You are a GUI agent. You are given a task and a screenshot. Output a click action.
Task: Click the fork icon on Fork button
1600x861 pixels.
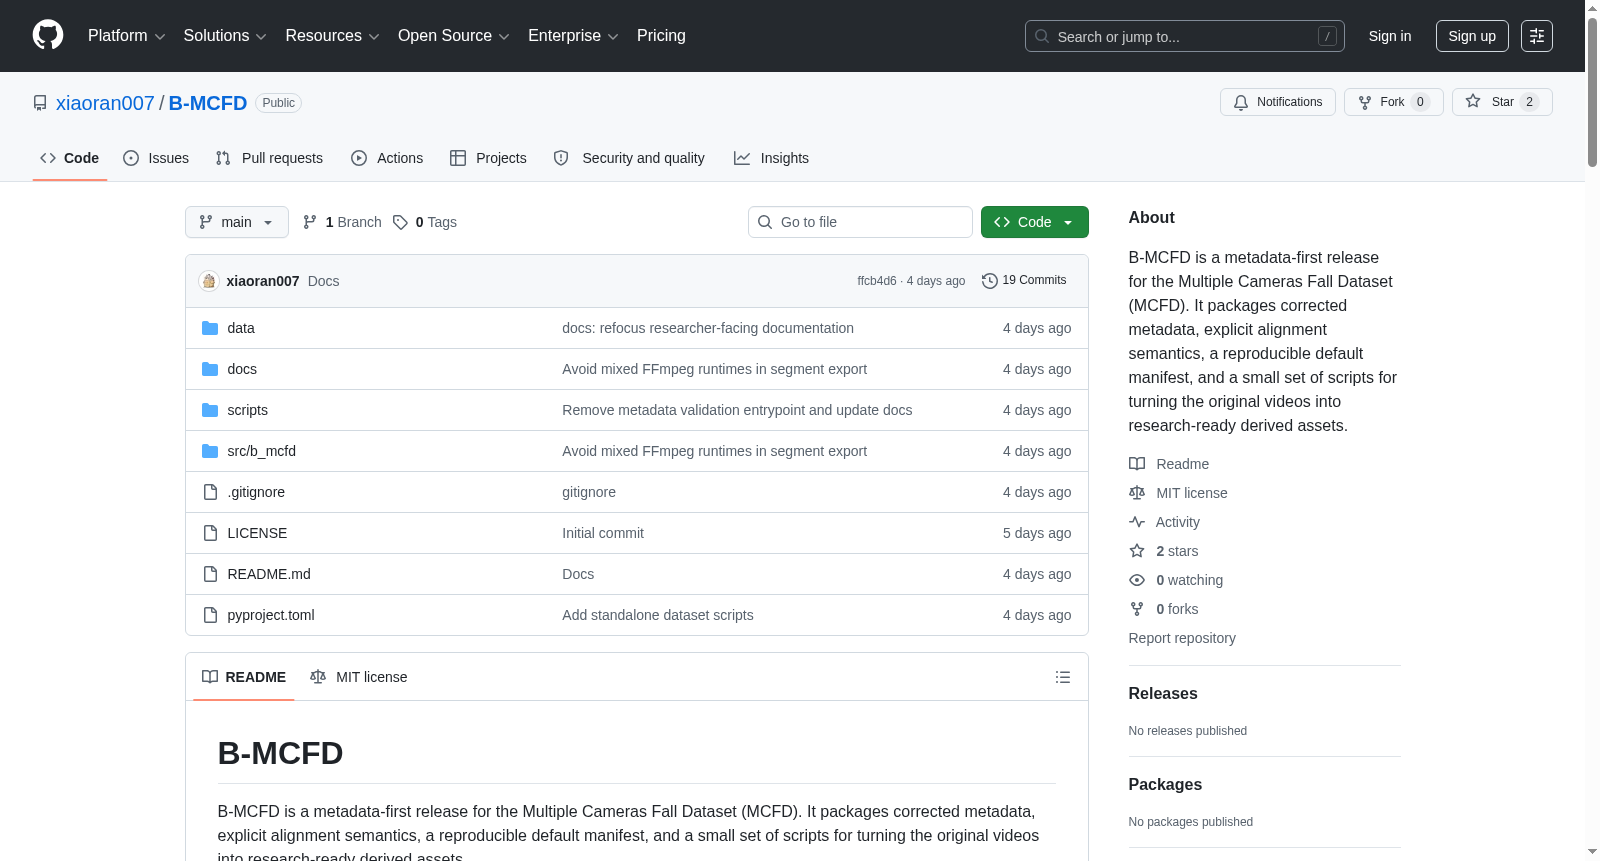[x=1365, y=102]
